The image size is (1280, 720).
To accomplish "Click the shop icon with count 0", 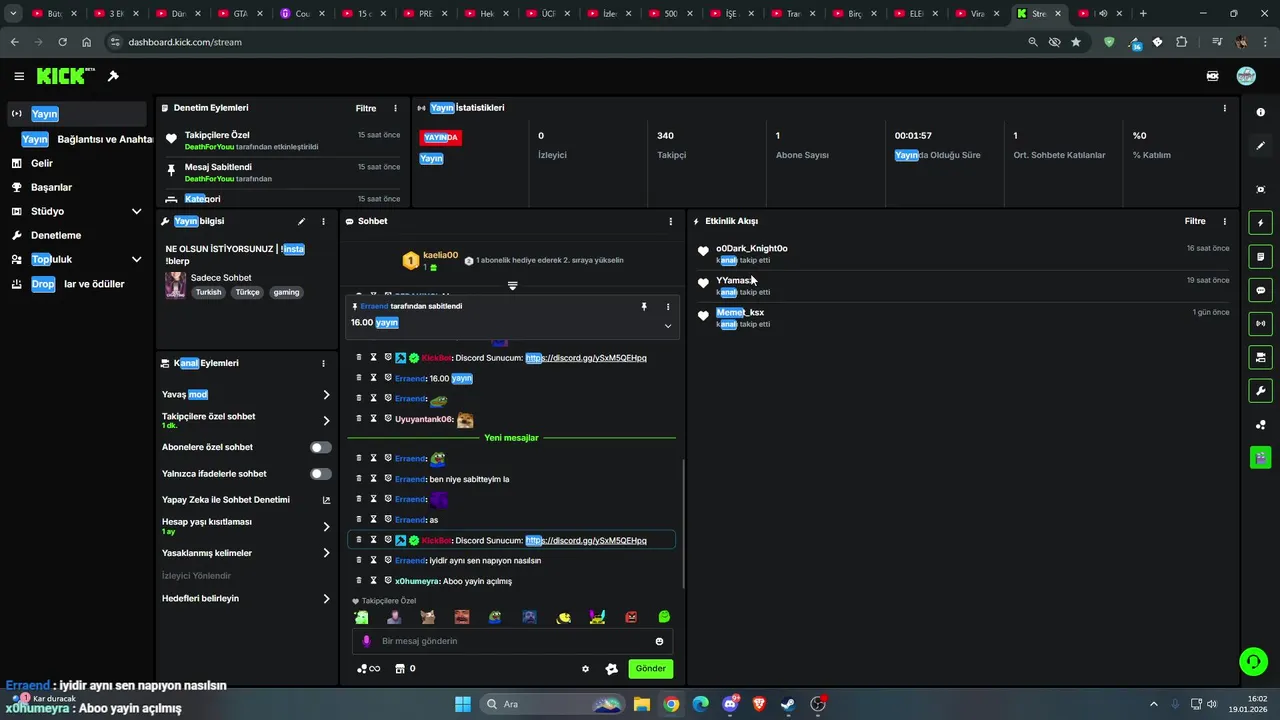I will tap(405, 669).
